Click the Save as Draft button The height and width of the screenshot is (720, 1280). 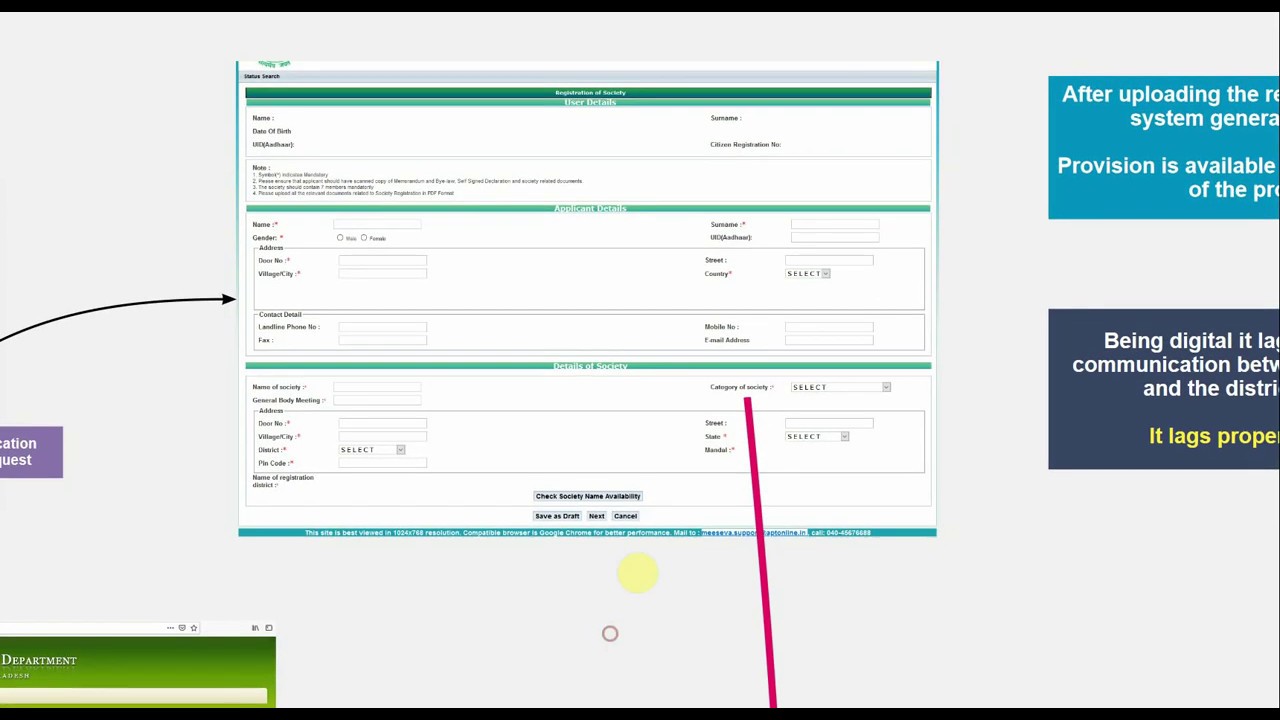pos(557,516)
